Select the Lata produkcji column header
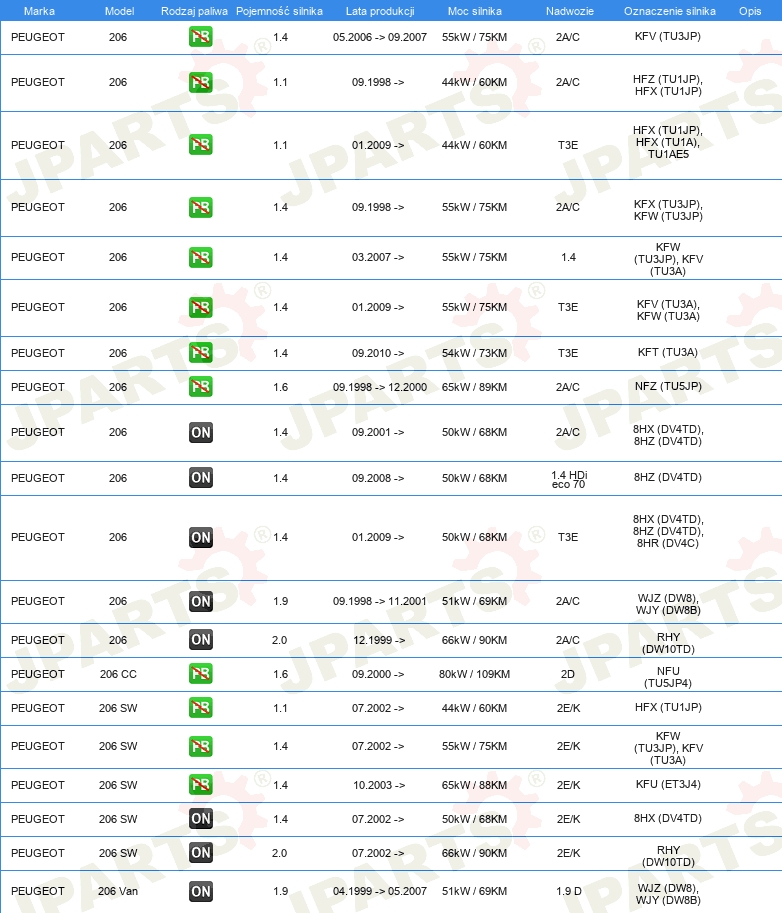 click(x=380, y=11)
